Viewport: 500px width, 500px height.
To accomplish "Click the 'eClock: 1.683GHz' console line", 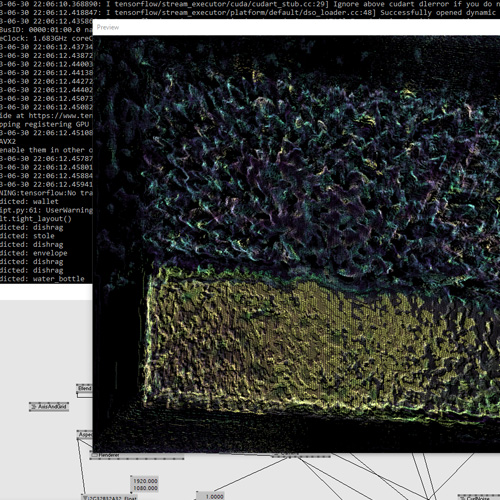I will (x=46, y=38).
